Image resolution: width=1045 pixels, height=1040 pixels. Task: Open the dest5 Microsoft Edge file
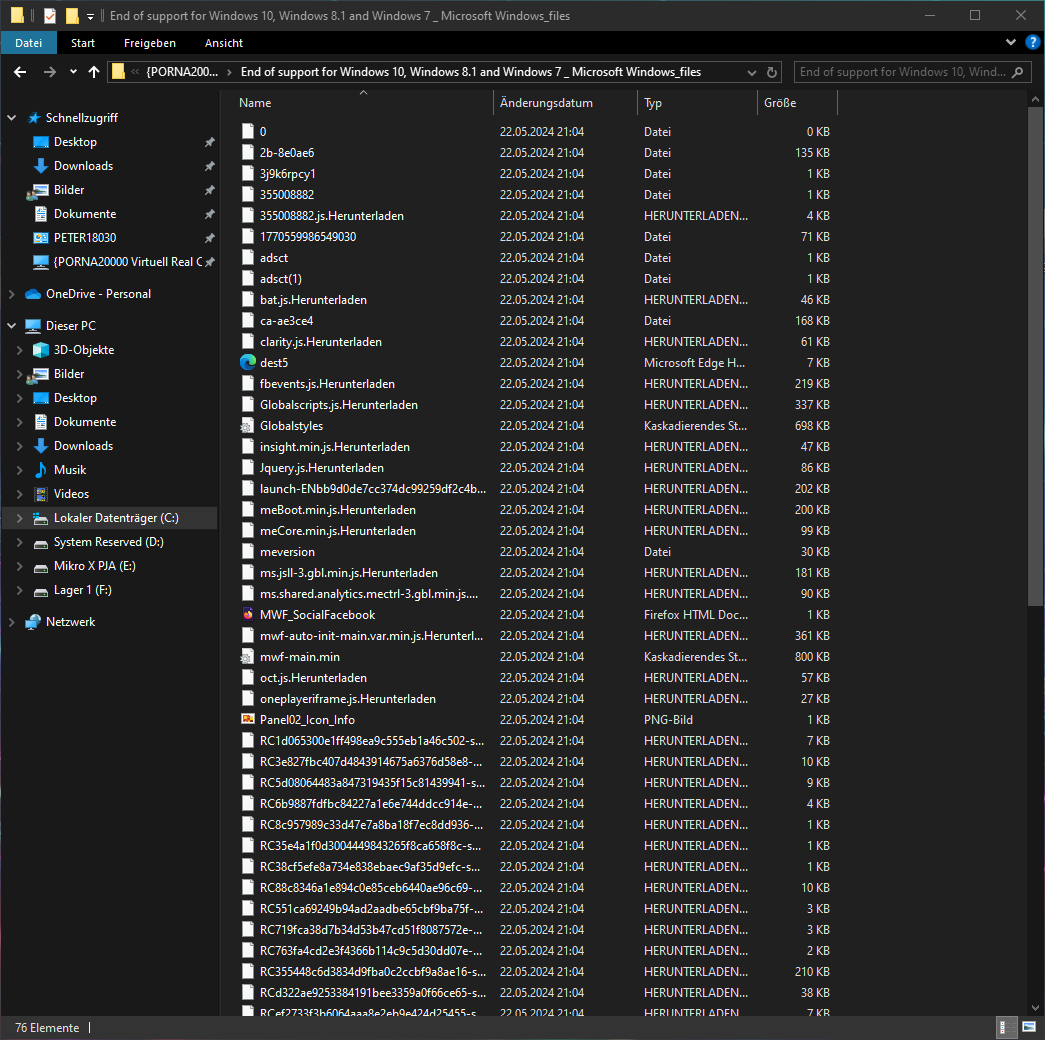coord(273,363)
